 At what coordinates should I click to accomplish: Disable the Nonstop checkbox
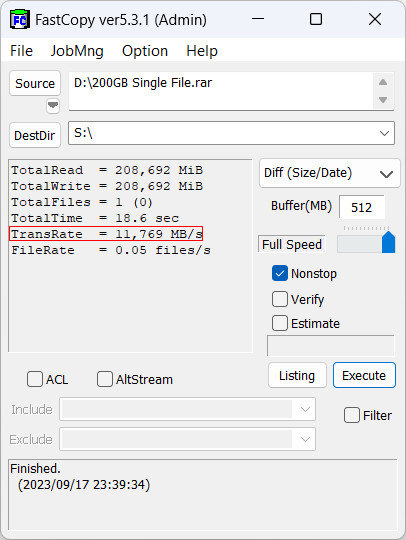click(x=280, y=273)
